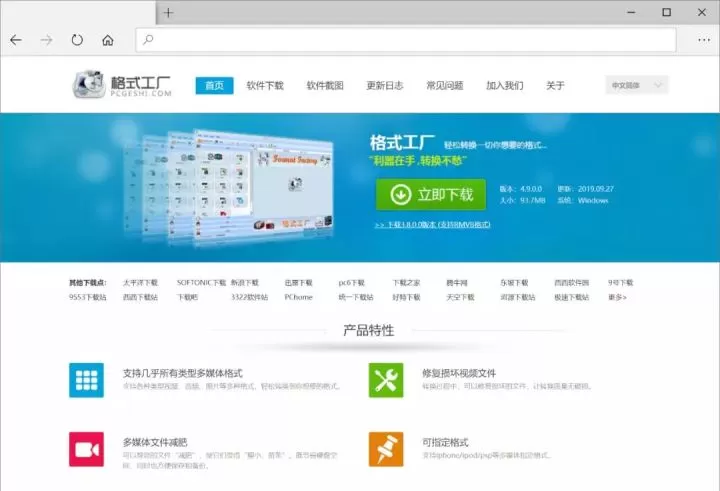Open the 9号下载 mirror link

click(x=621, y=282)
